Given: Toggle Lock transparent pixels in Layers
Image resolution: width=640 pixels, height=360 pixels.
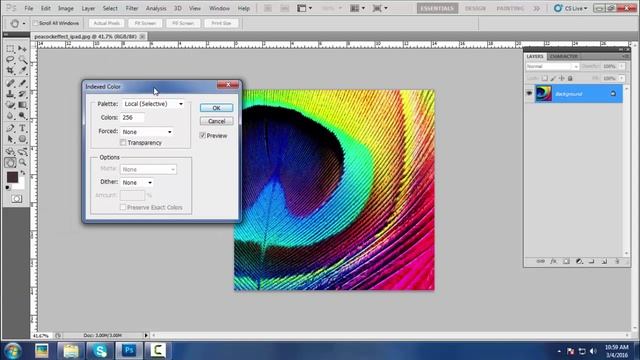Looking at the screenshot, I should point(544,78).
